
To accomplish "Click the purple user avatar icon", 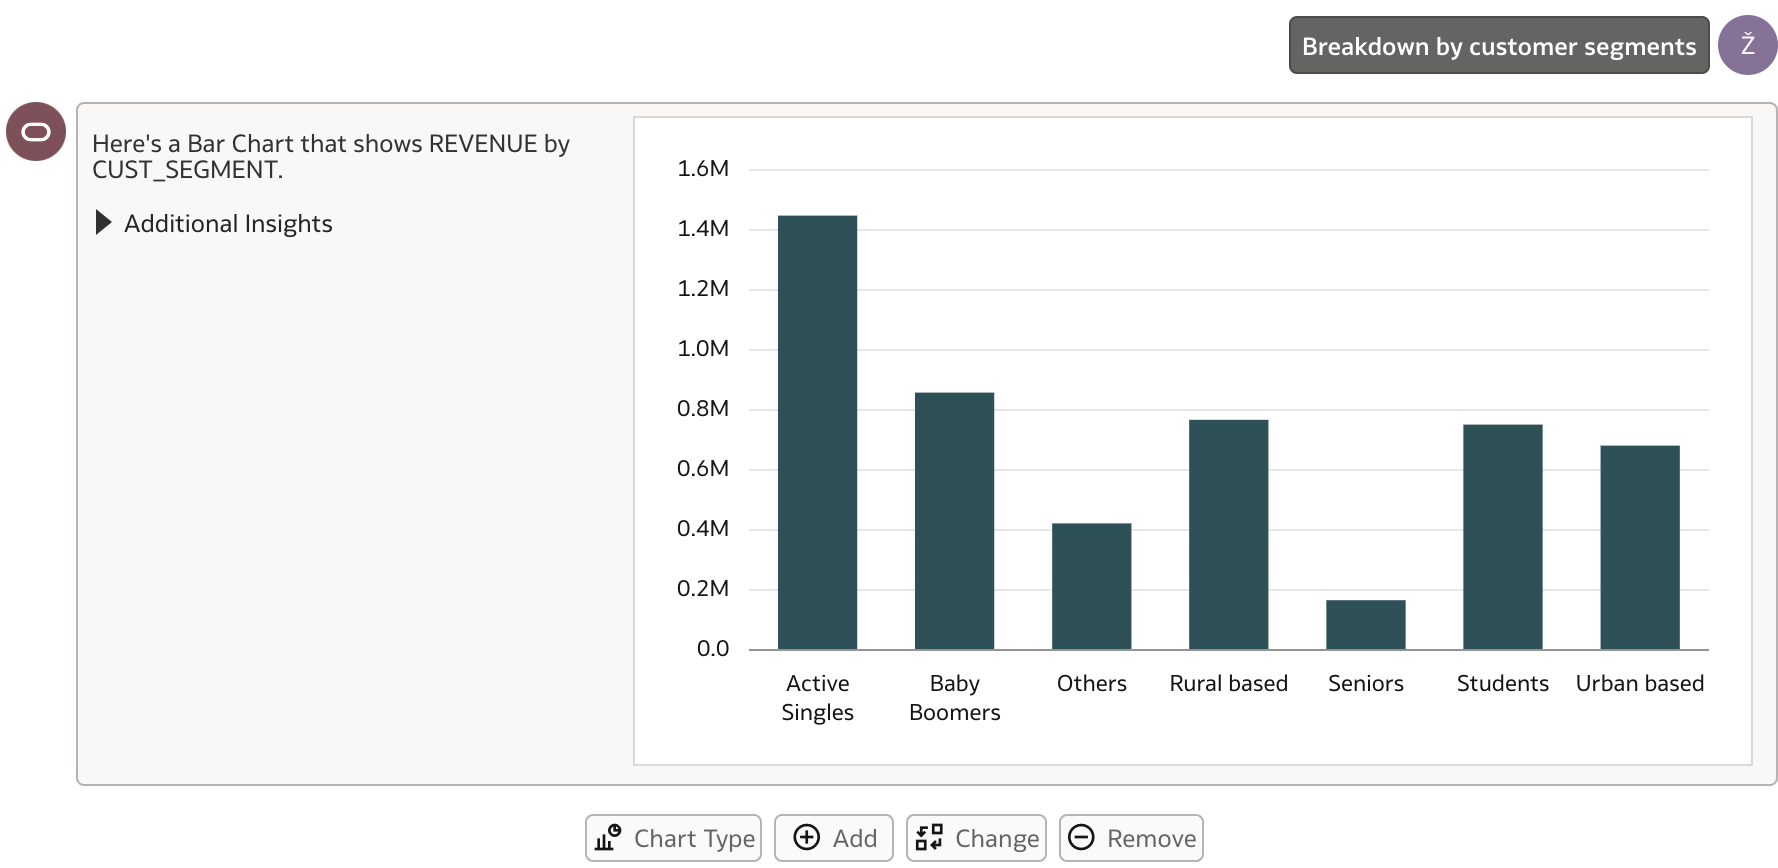I will tap(1747, 45).
